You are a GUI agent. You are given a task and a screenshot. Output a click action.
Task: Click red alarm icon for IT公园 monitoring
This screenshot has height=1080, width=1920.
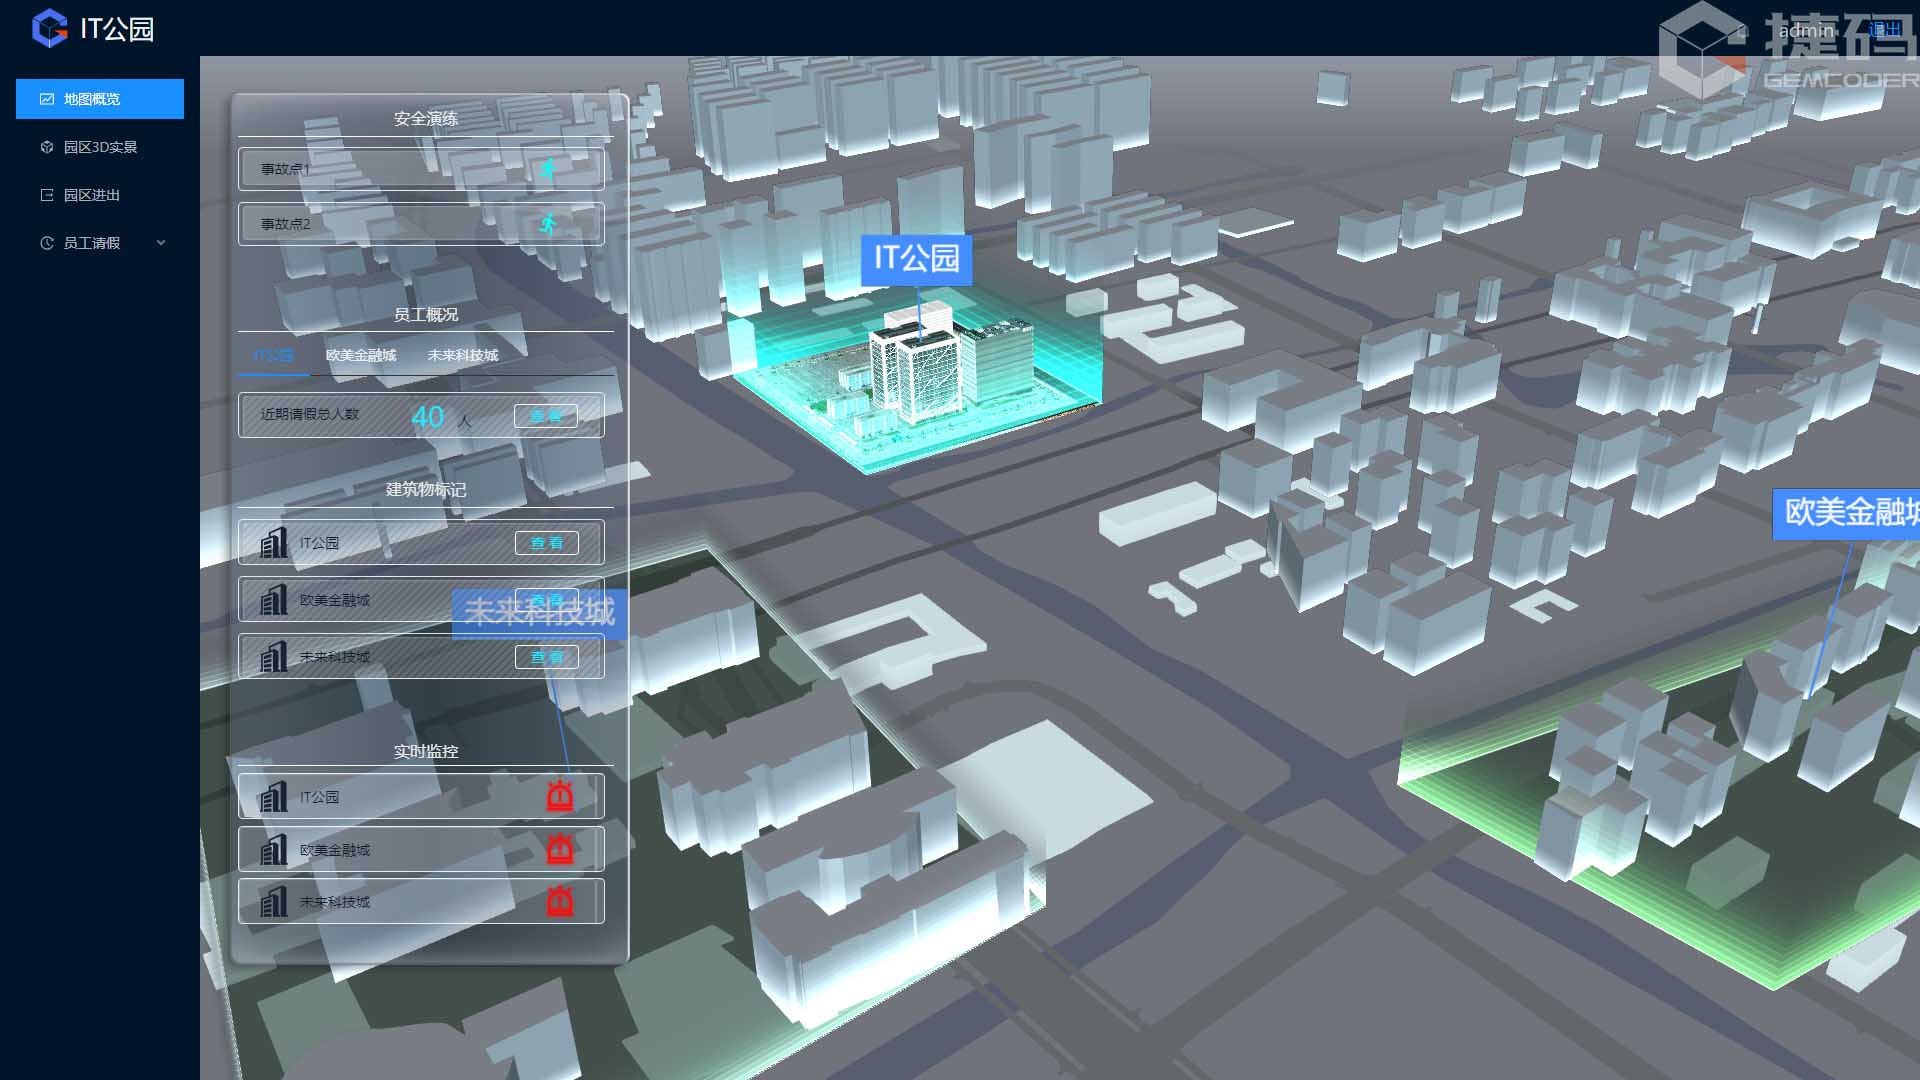560,796
